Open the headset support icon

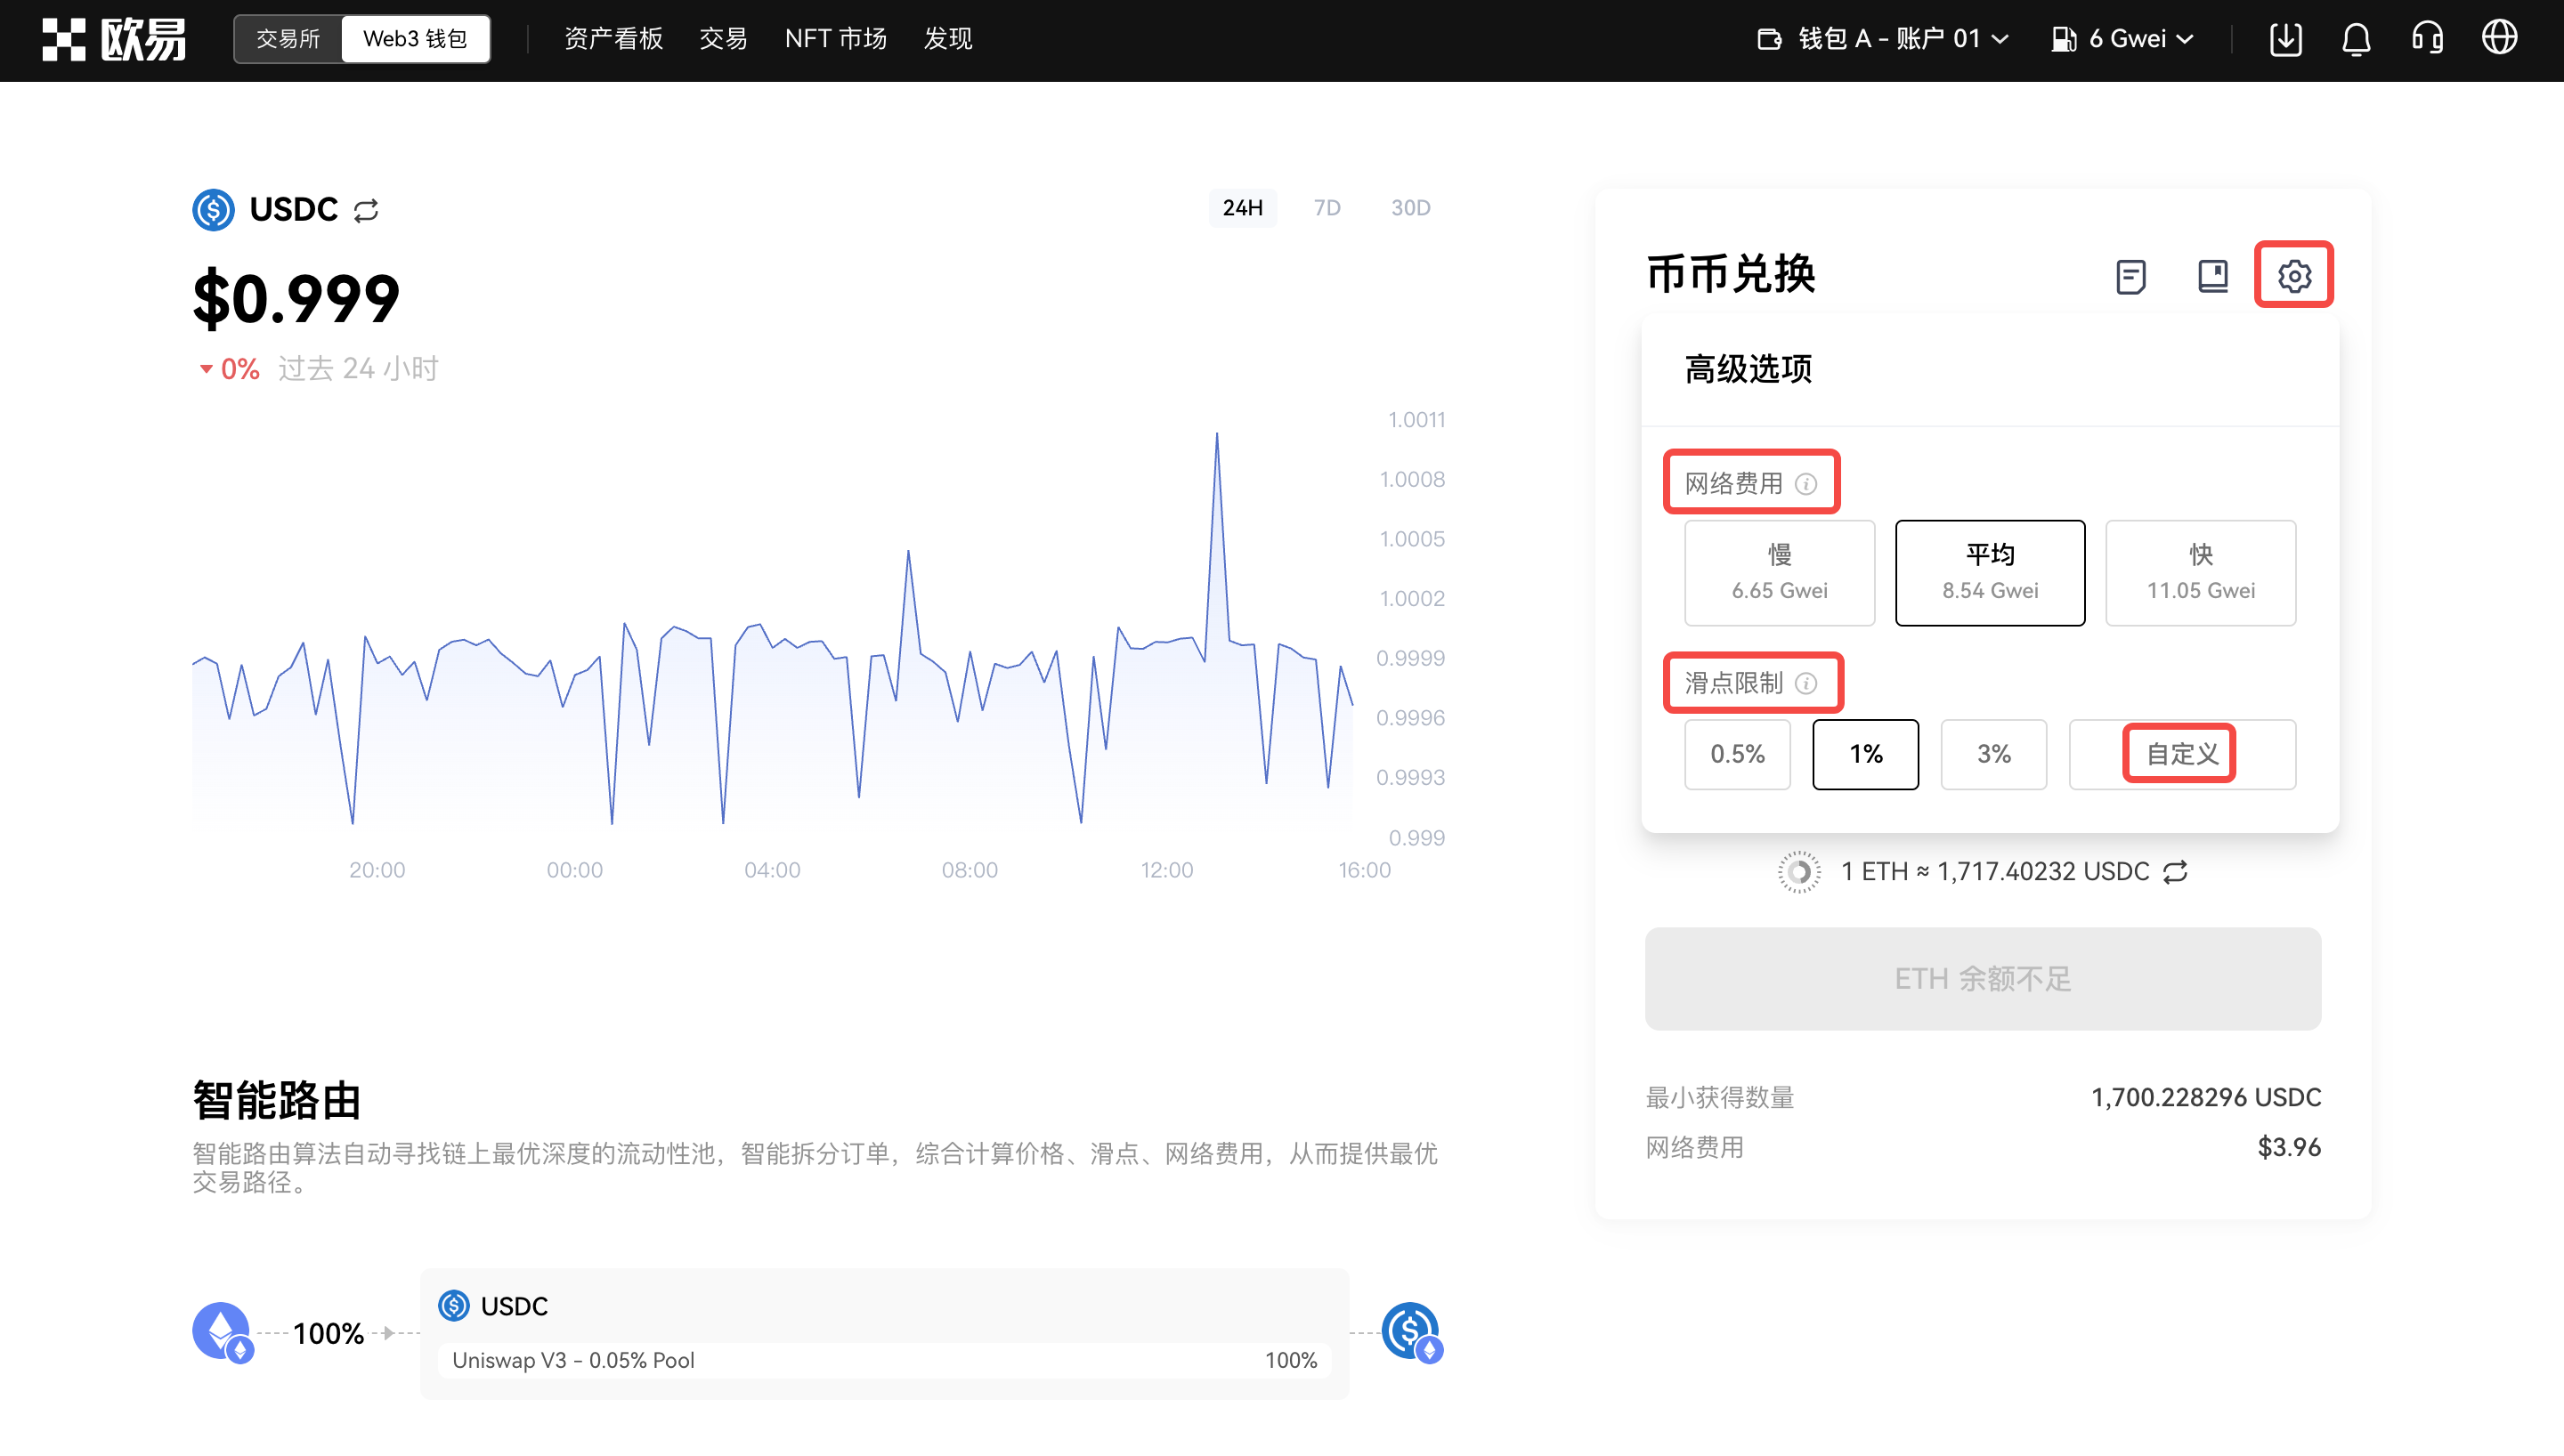2427,39
